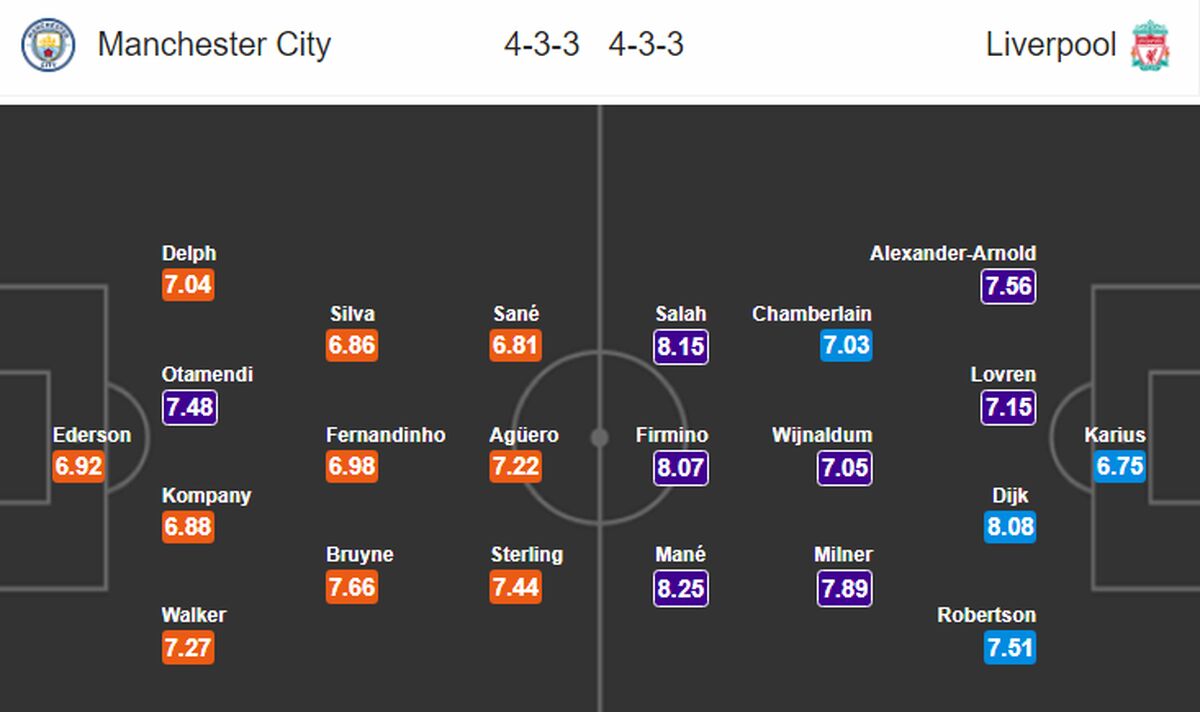Click the Liverpool club crest icon
This screenshot has width=1200, height=712.
(x=1151, y=45)
